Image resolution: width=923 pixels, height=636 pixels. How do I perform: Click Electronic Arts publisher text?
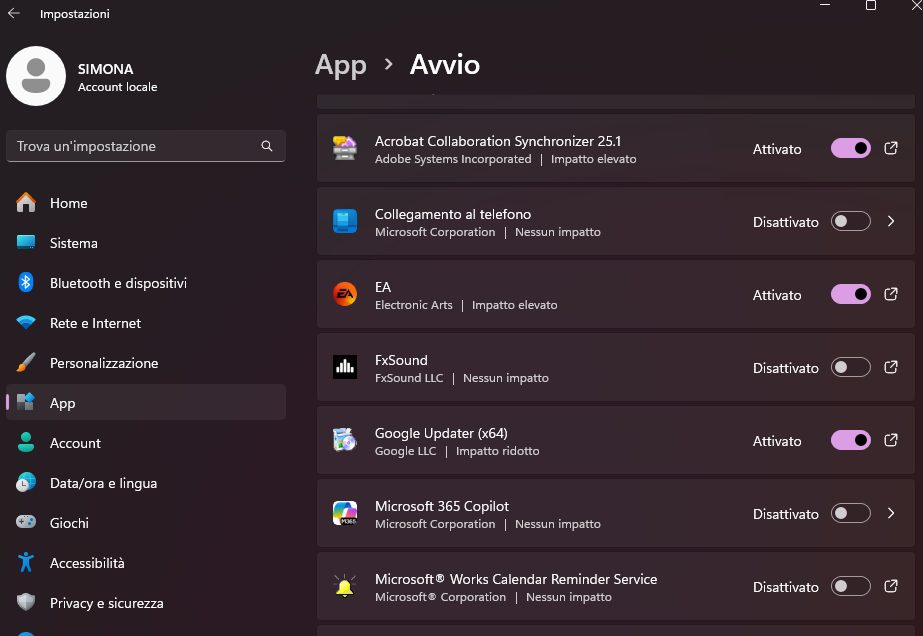click(413, 305)
